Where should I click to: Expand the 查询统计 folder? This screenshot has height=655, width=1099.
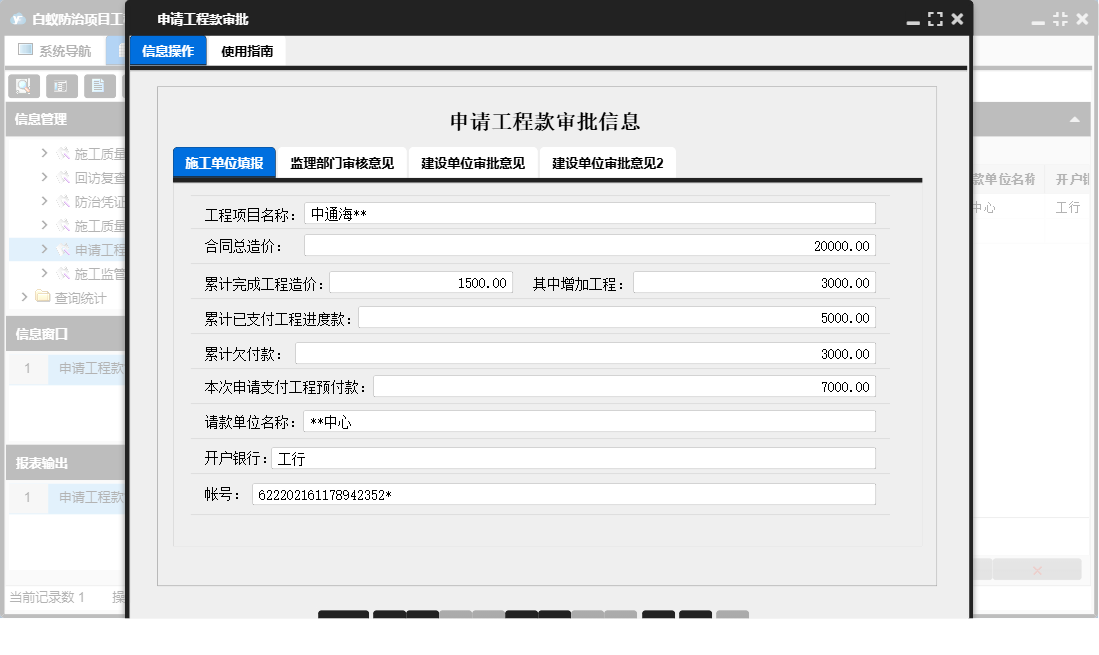(25, 296)
